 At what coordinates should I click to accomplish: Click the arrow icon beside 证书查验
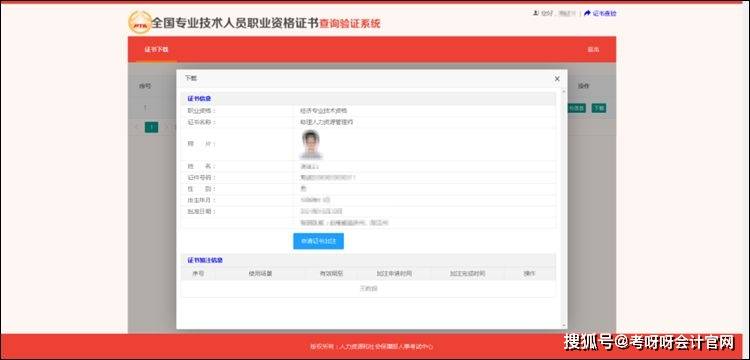(x=587, y=13)
